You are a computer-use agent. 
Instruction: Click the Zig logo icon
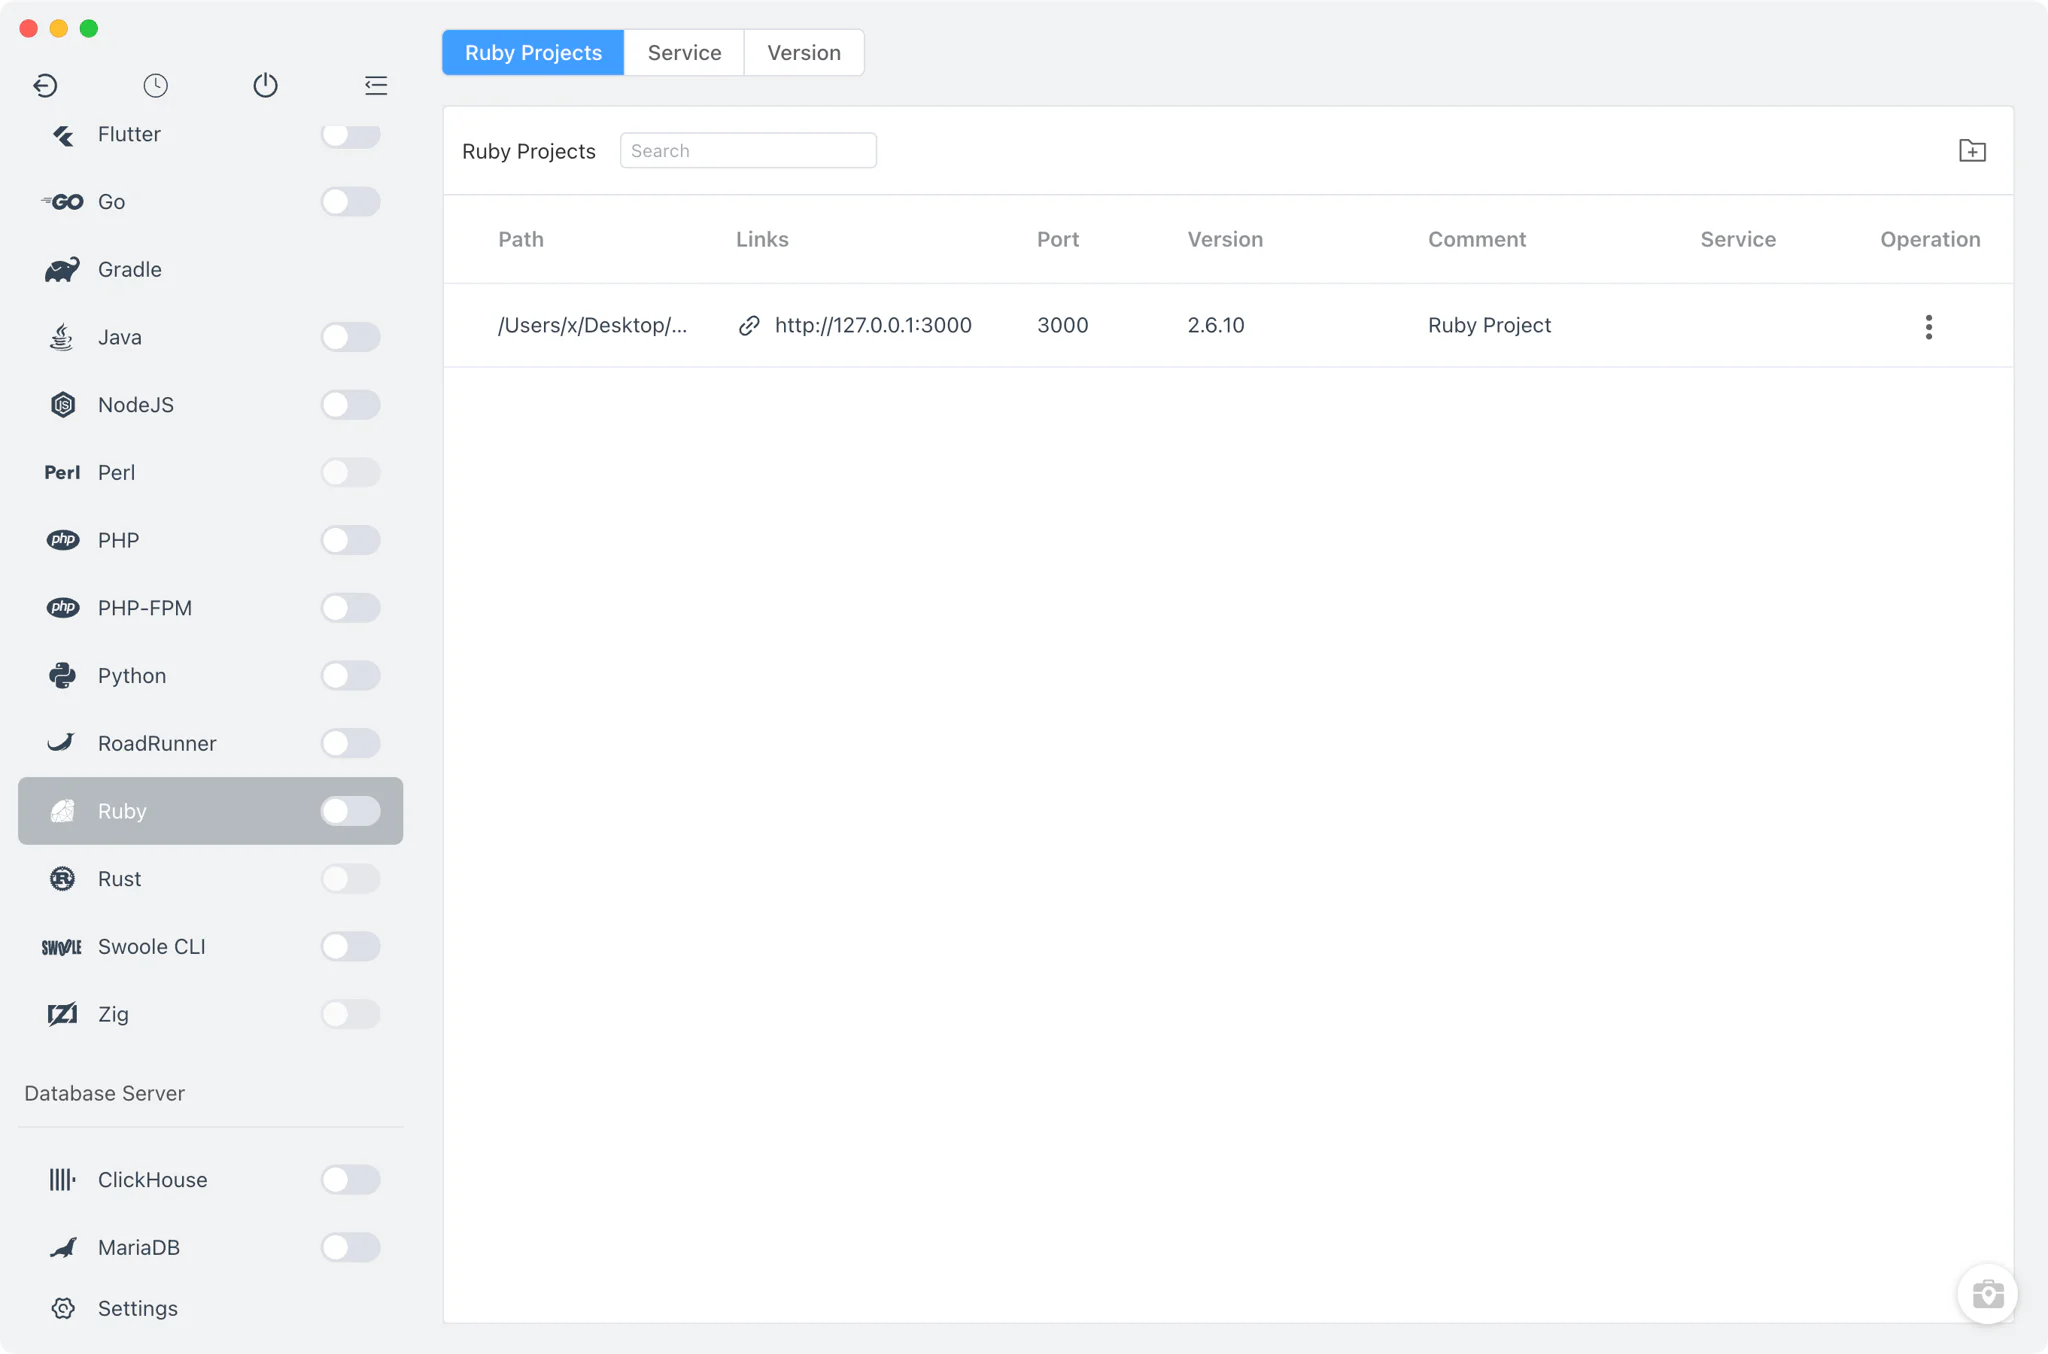point(62,1014)
